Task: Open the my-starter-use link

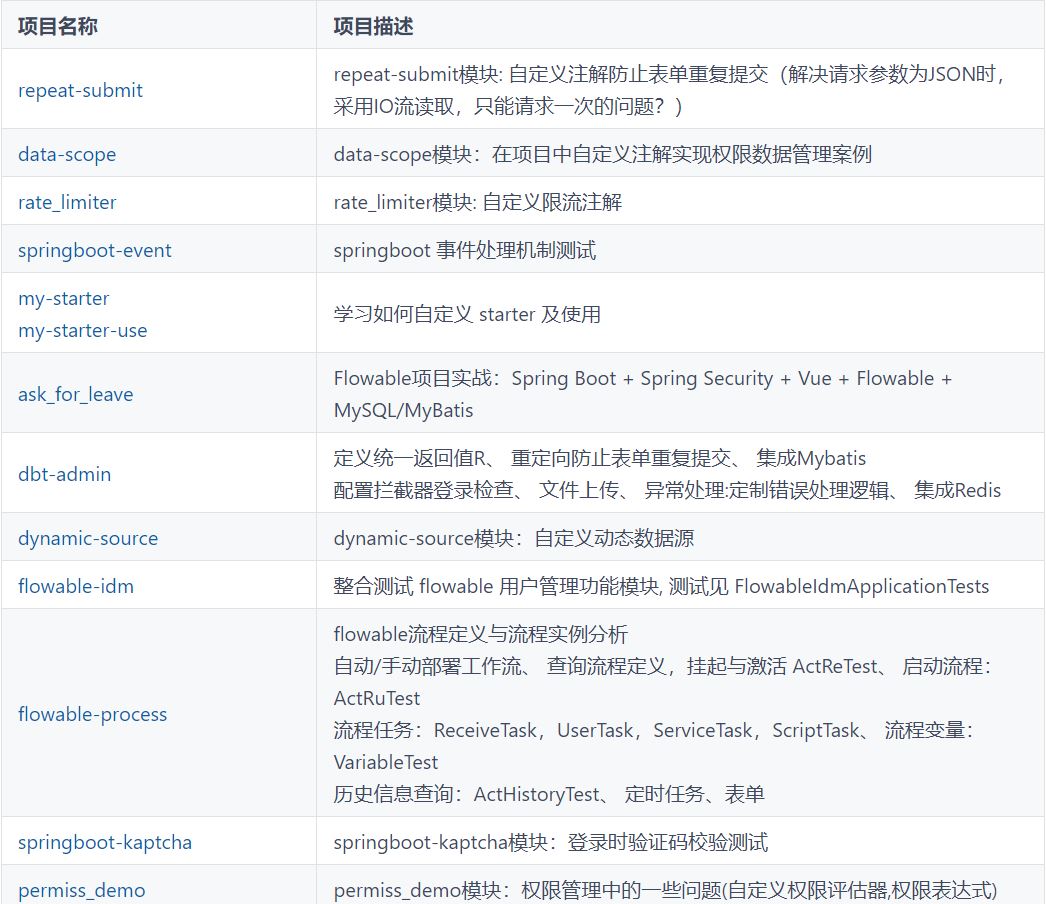Action: click(x=83, y=330)
